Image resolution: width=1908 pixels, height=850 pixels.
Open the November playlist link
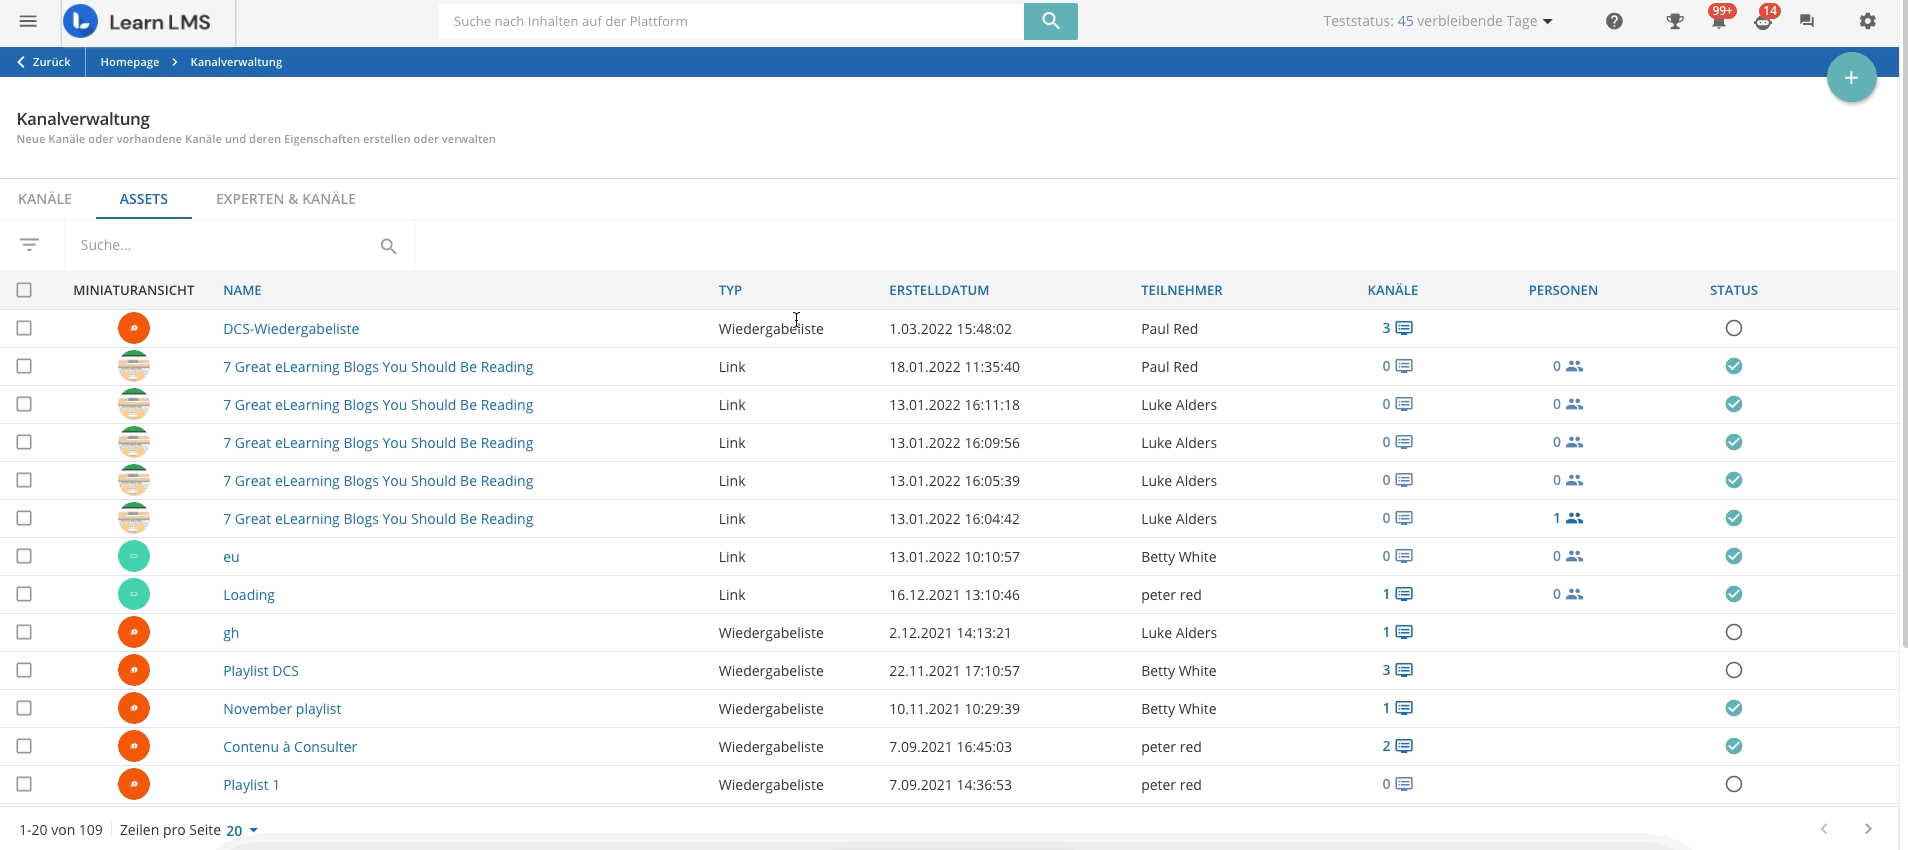pyautogui.click(x=282, y=709)
